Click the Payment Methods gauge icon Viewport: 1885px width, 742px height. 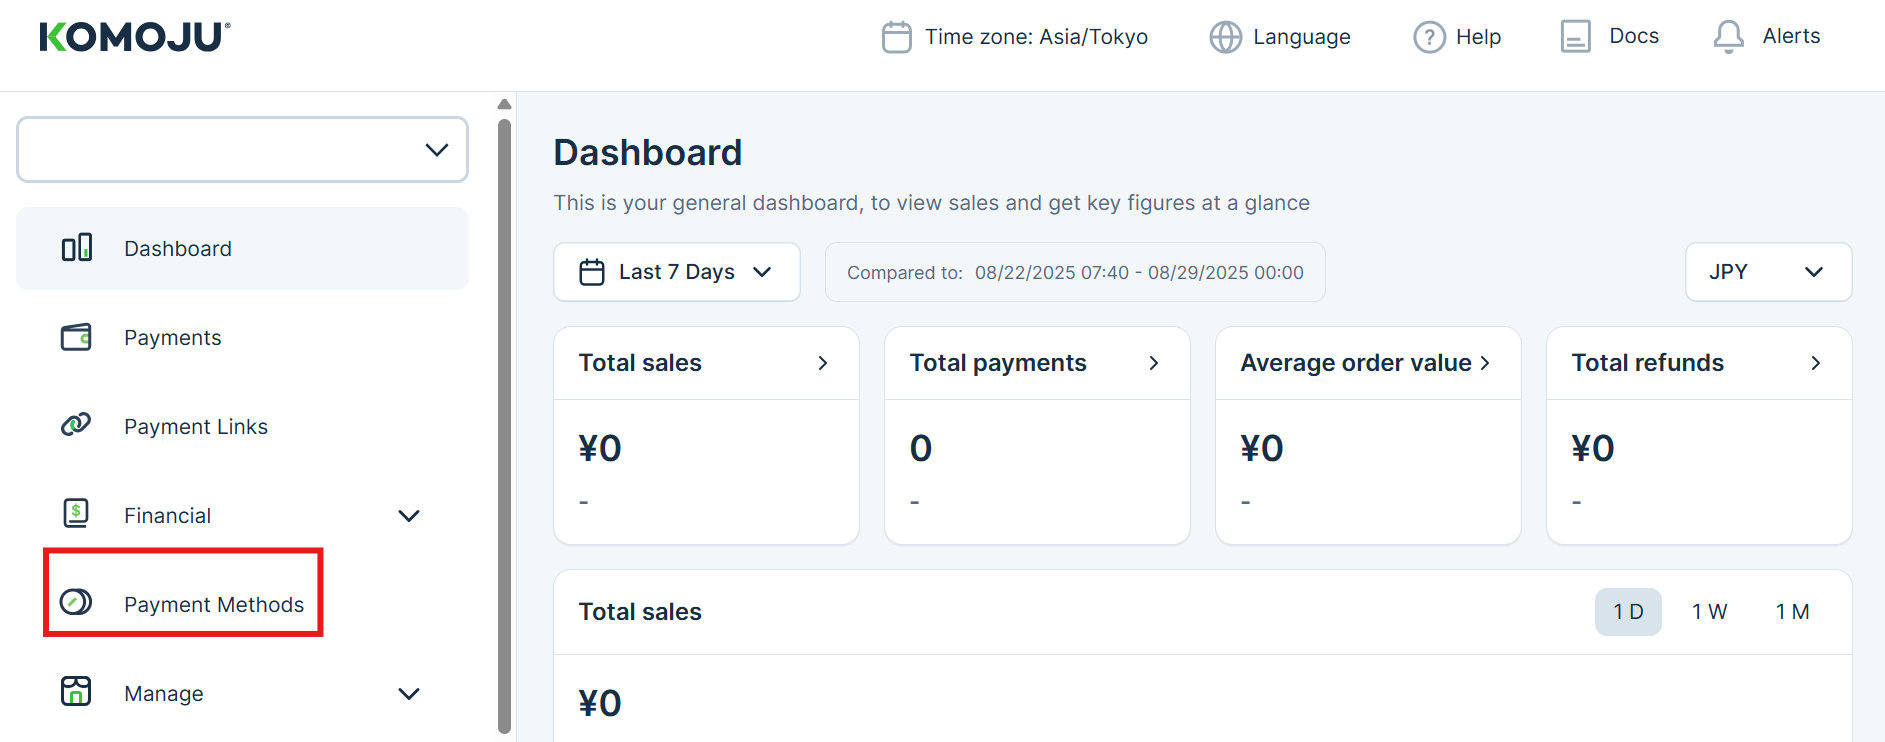coord(76,602)
